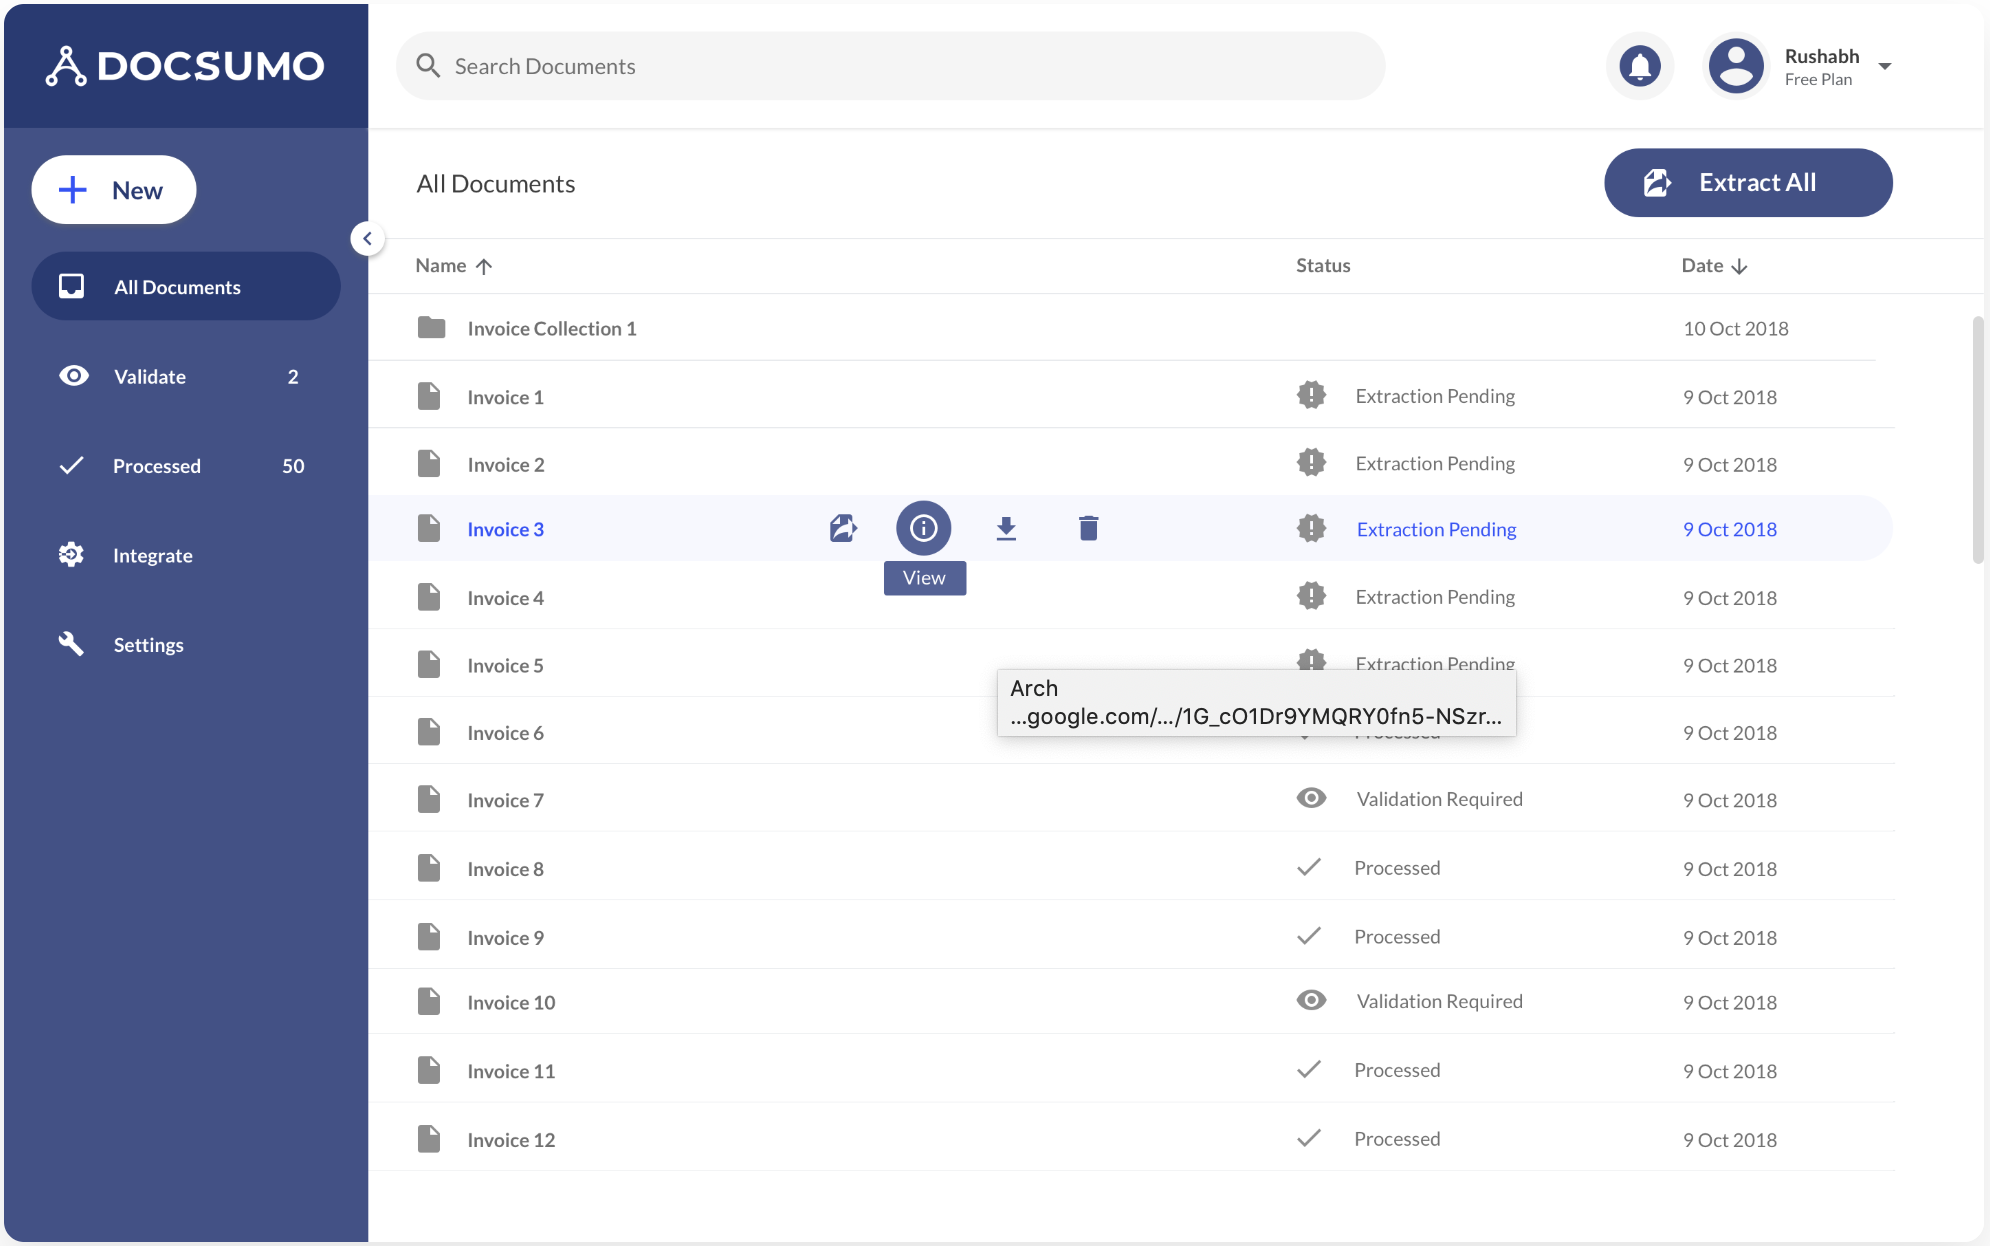This screenshot has width=1990, height=1246.
Task: Sort documents by the Date column arrow
Action: click(x=1739, y=266)
